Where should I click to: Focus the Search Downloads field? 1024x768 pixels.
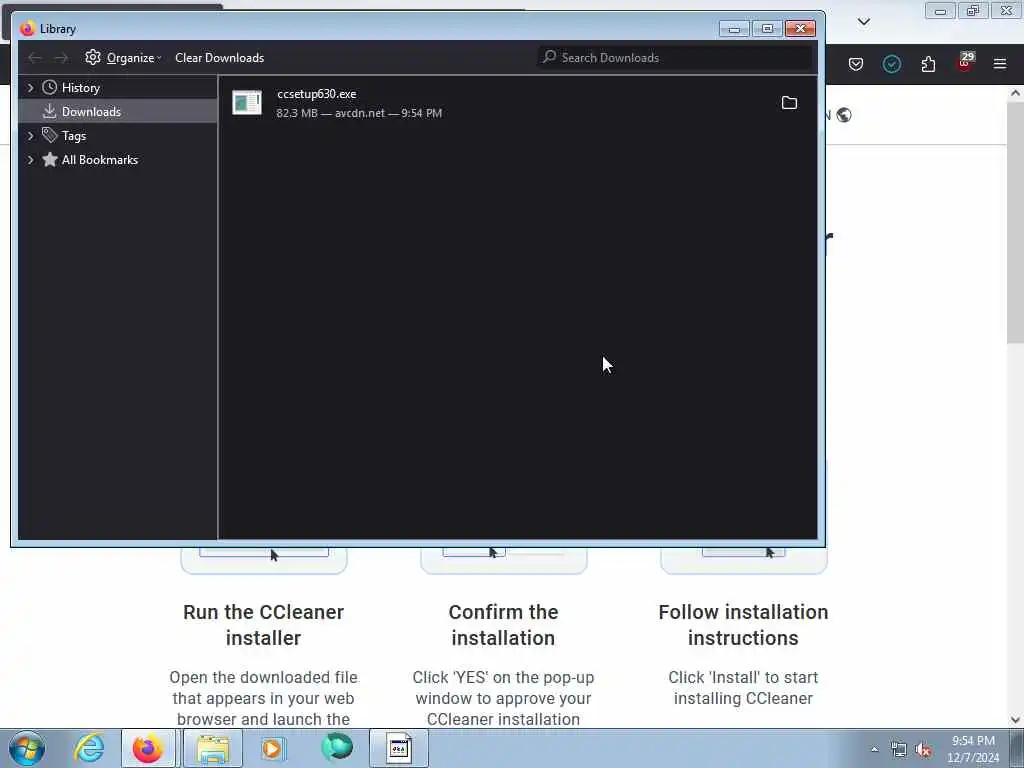(x=675, y=57)
